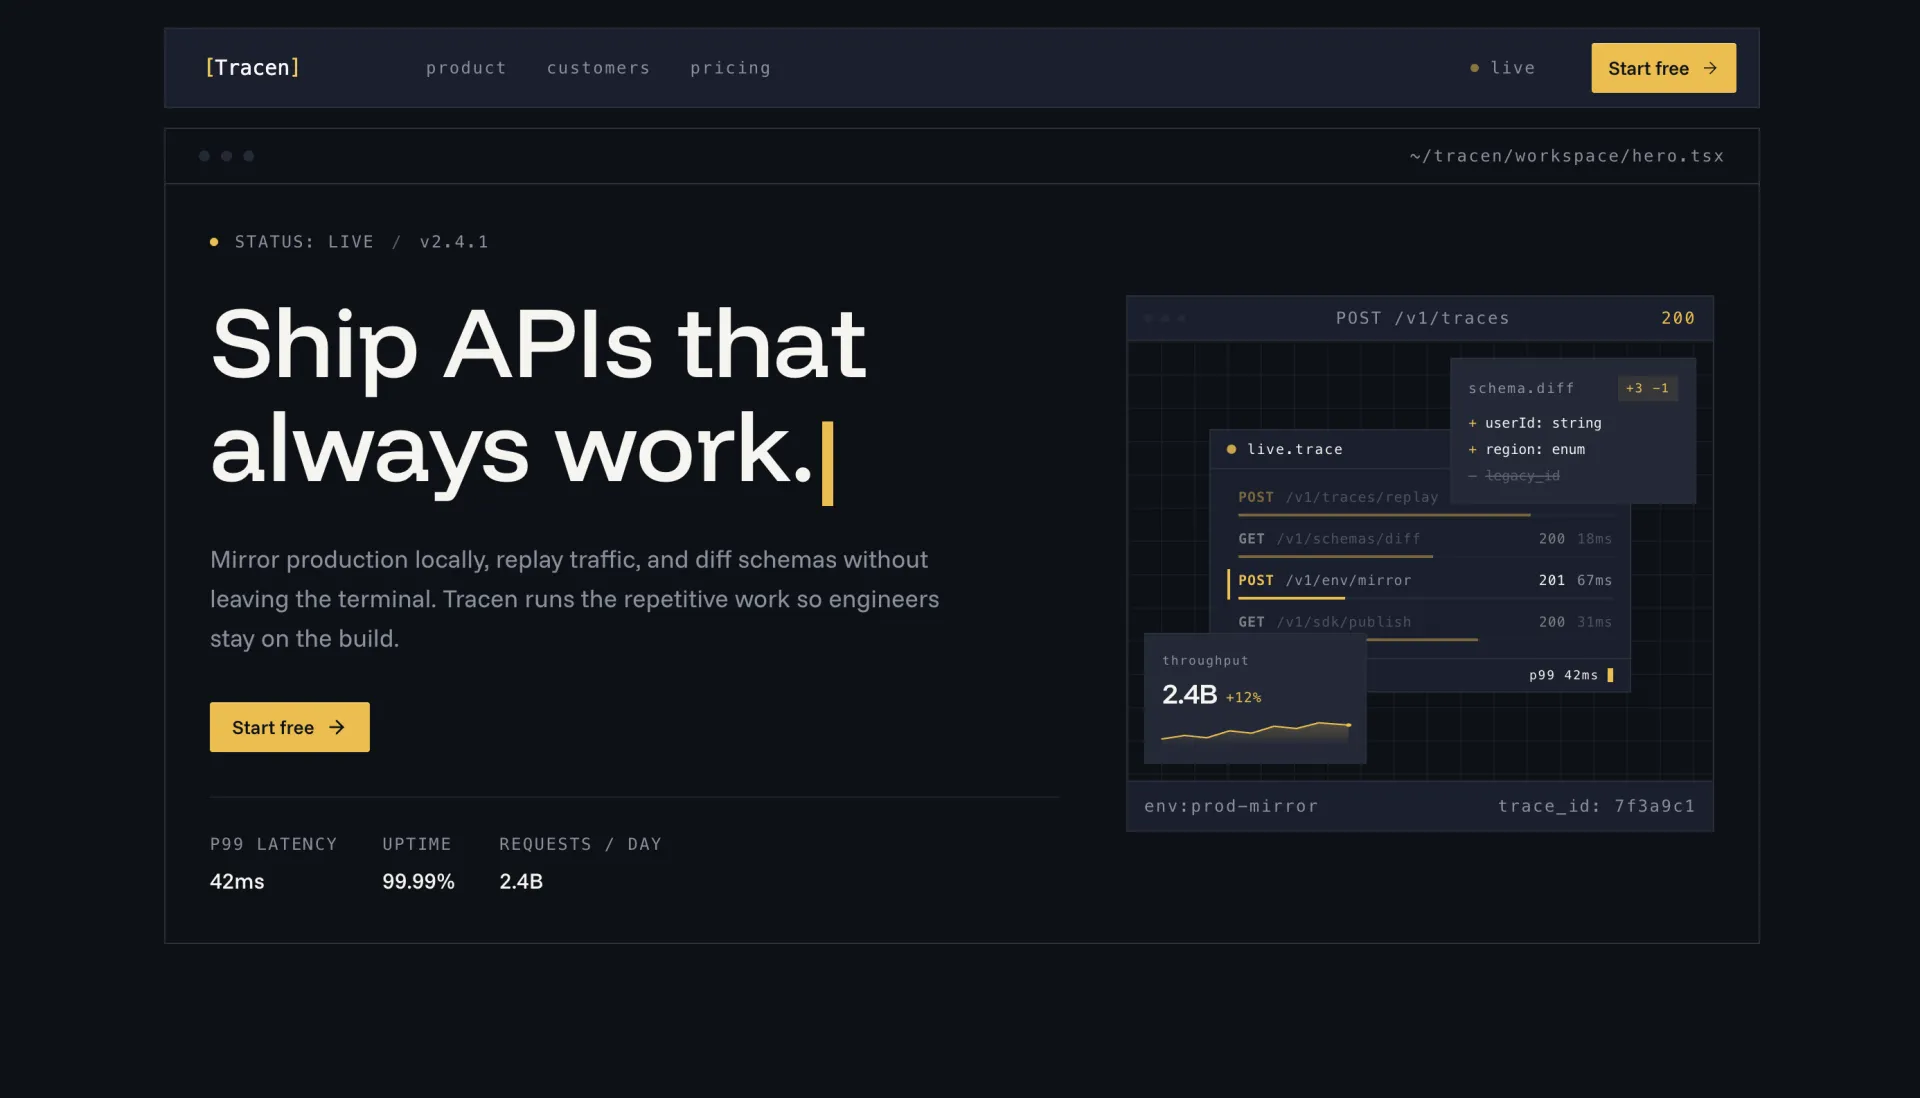The width and height of the screenshot is (1920, 1098).
Task: Open the customers nav link
Action: tap(598, 68)
